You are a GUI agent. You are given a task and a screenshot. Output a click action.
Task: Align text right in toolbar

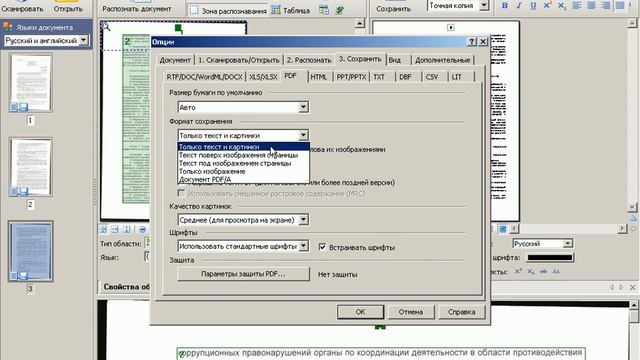tap(606, 5)
